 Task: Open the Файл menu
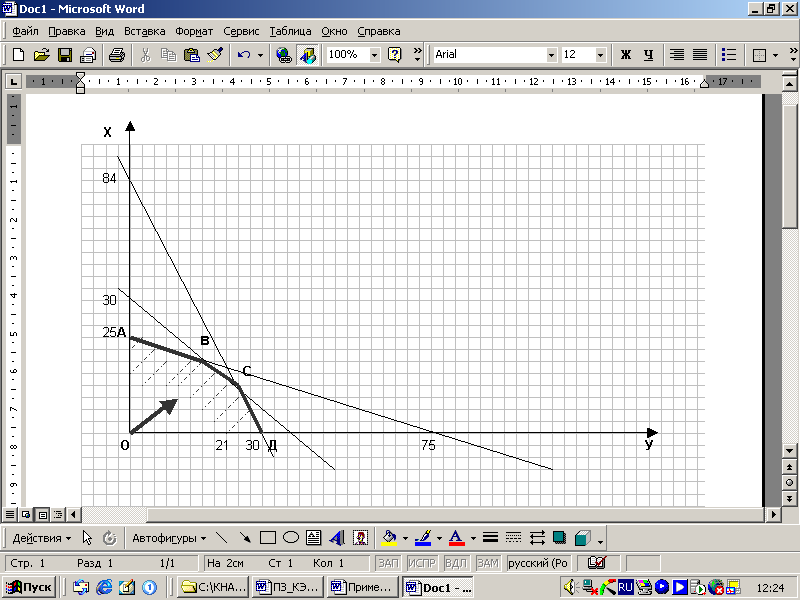pos(25,31)
